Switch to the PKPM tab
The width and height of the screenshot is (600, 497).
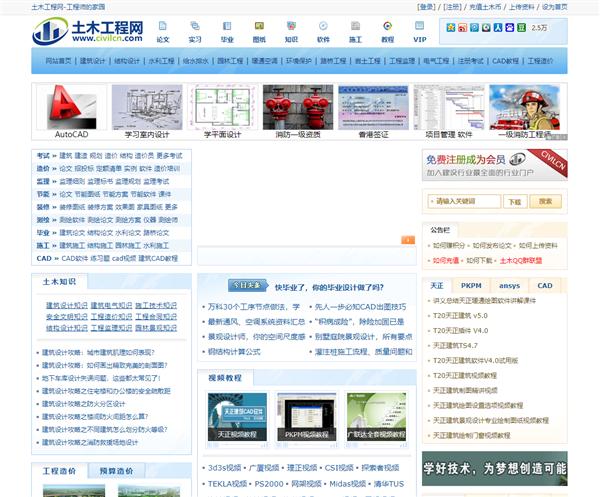coord(471,286)
